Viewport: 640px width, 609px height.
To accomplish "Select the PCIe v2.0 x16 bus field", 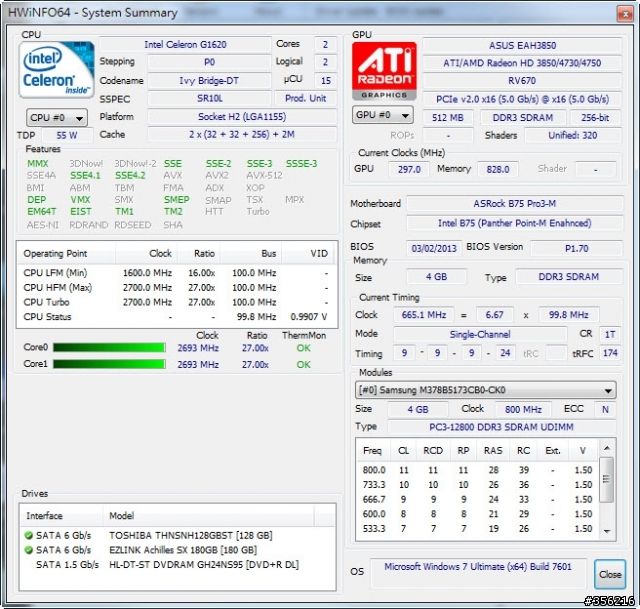I will coord(522,99).
